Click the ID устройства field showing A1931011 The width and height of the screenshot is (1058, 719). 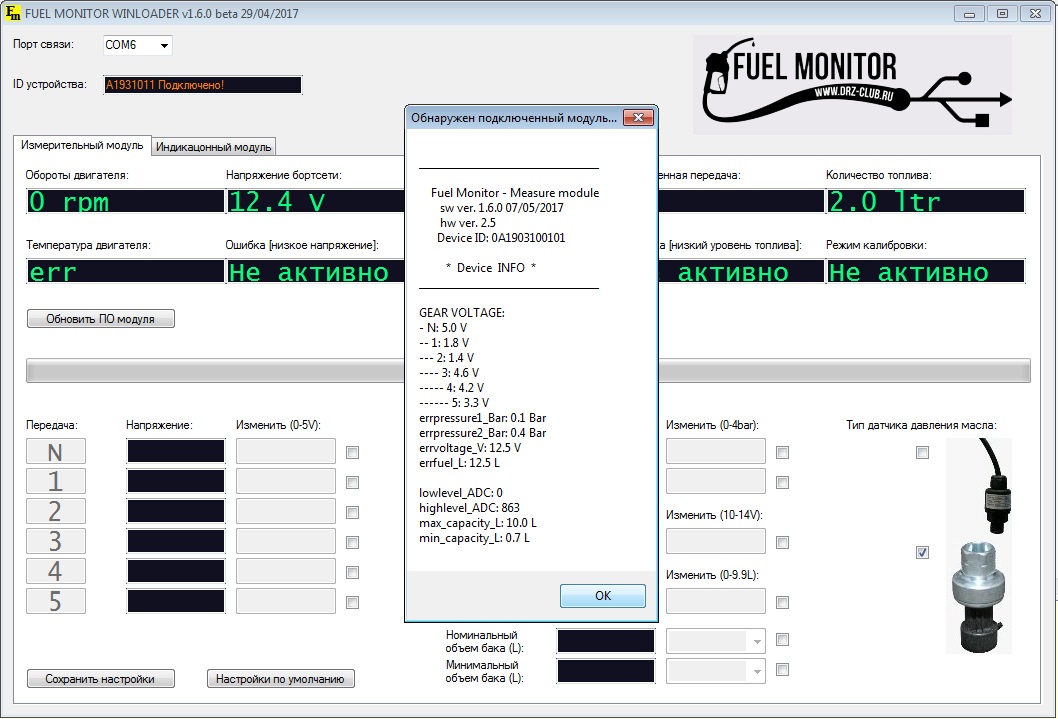click(x=202, y=85)
